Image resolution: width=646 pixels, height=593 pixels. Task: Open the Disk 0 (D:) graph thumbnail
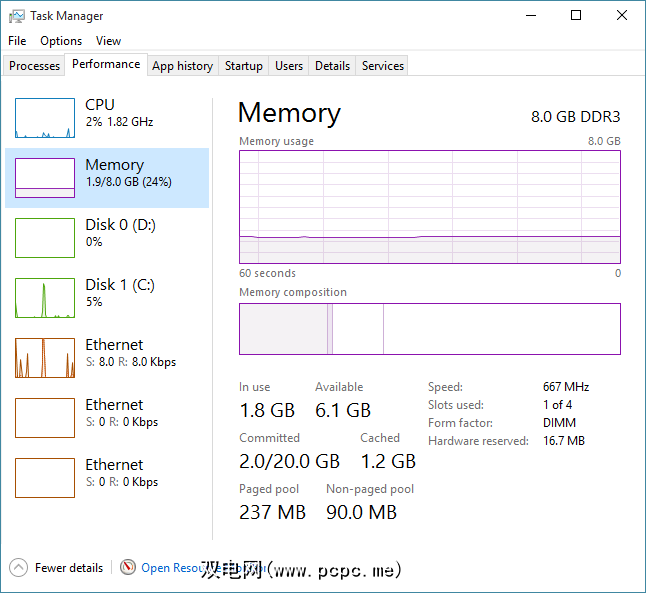[x=45, y=238]
